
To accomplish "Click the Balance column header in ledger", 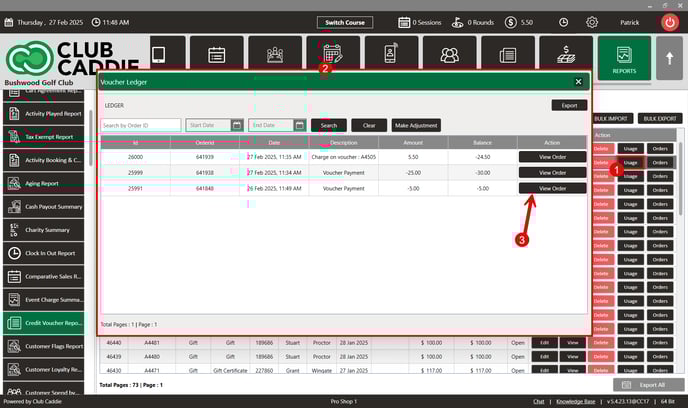I will pos(482,143).
